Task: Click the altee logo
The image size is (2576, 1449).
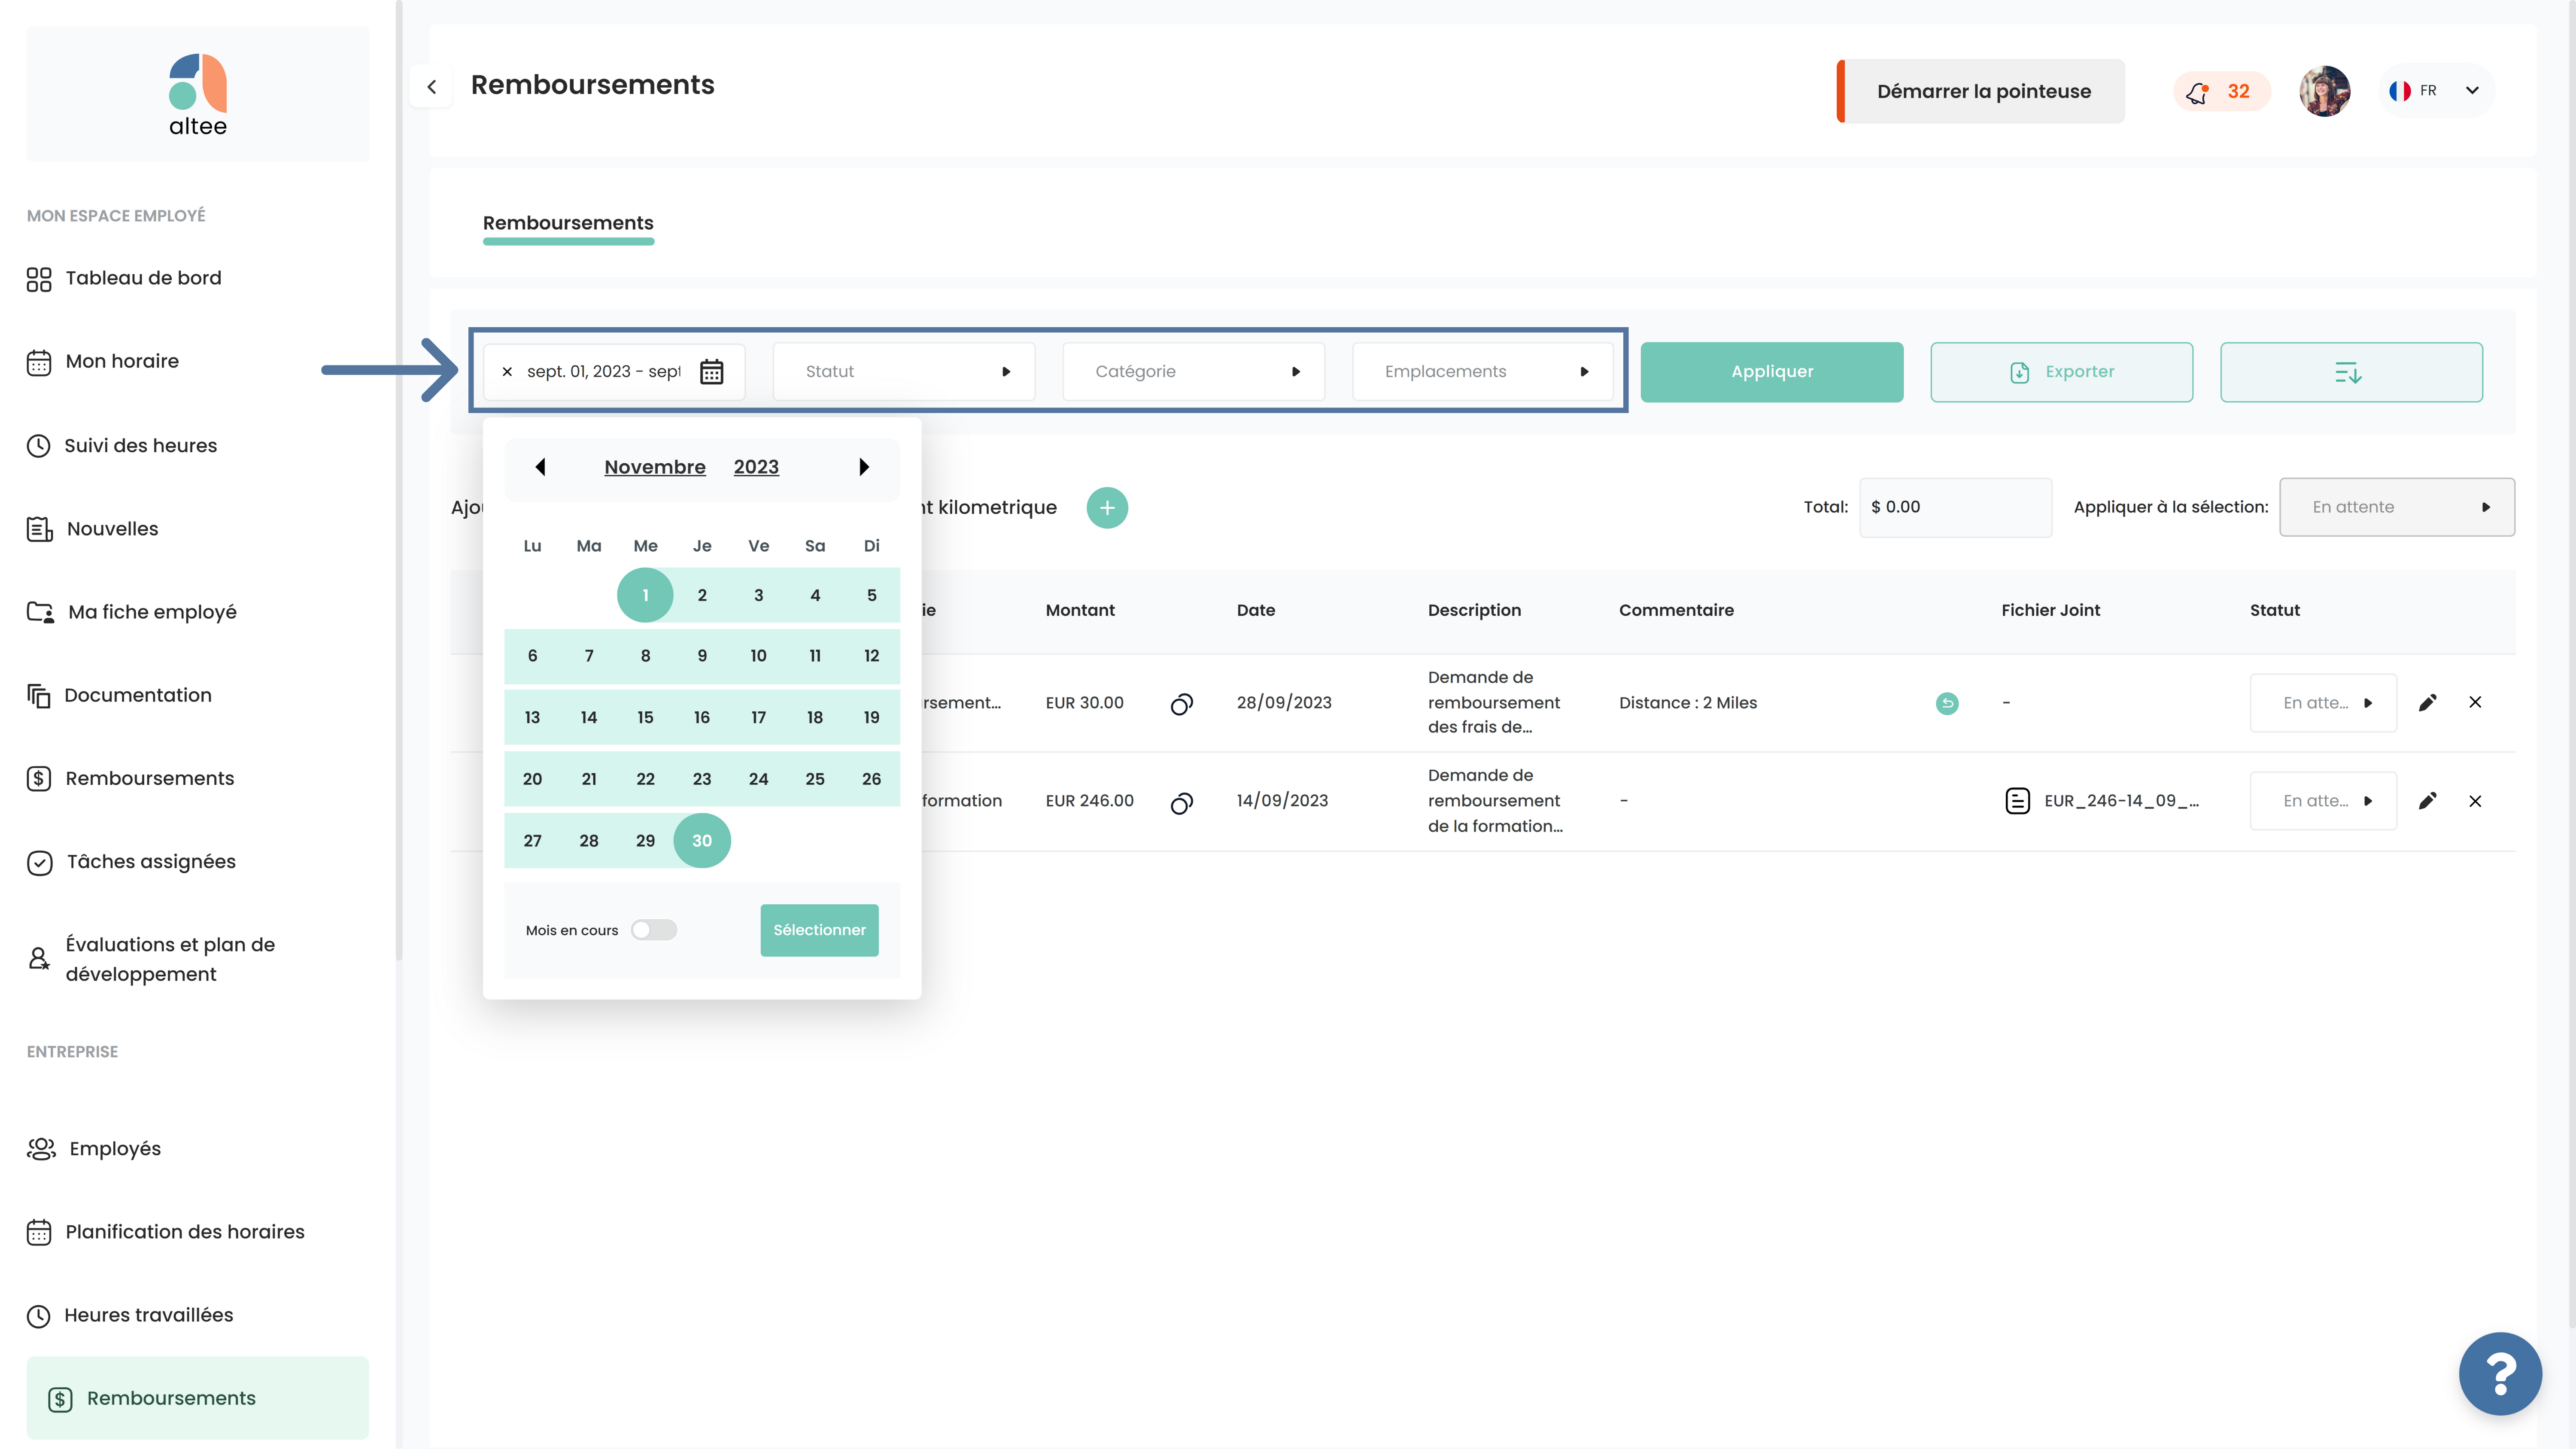Action: 198,95
